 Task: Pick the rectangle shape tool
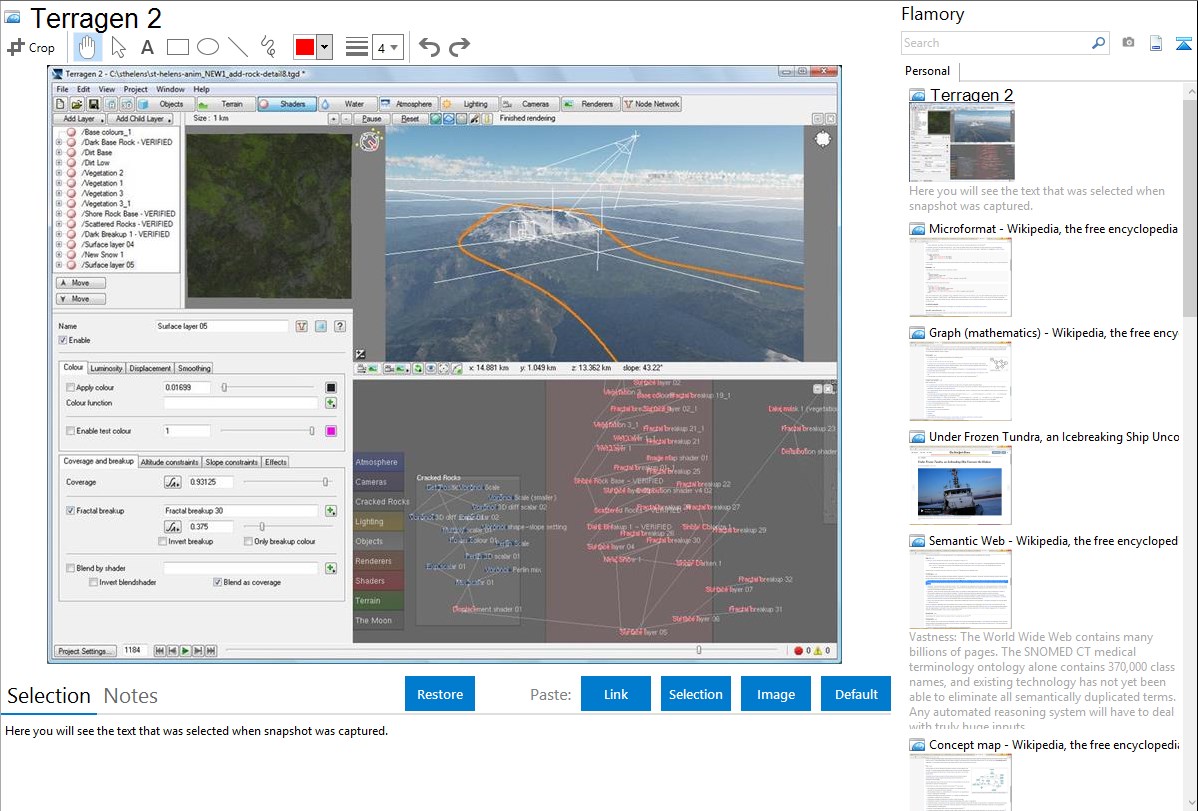click(177, 47)
